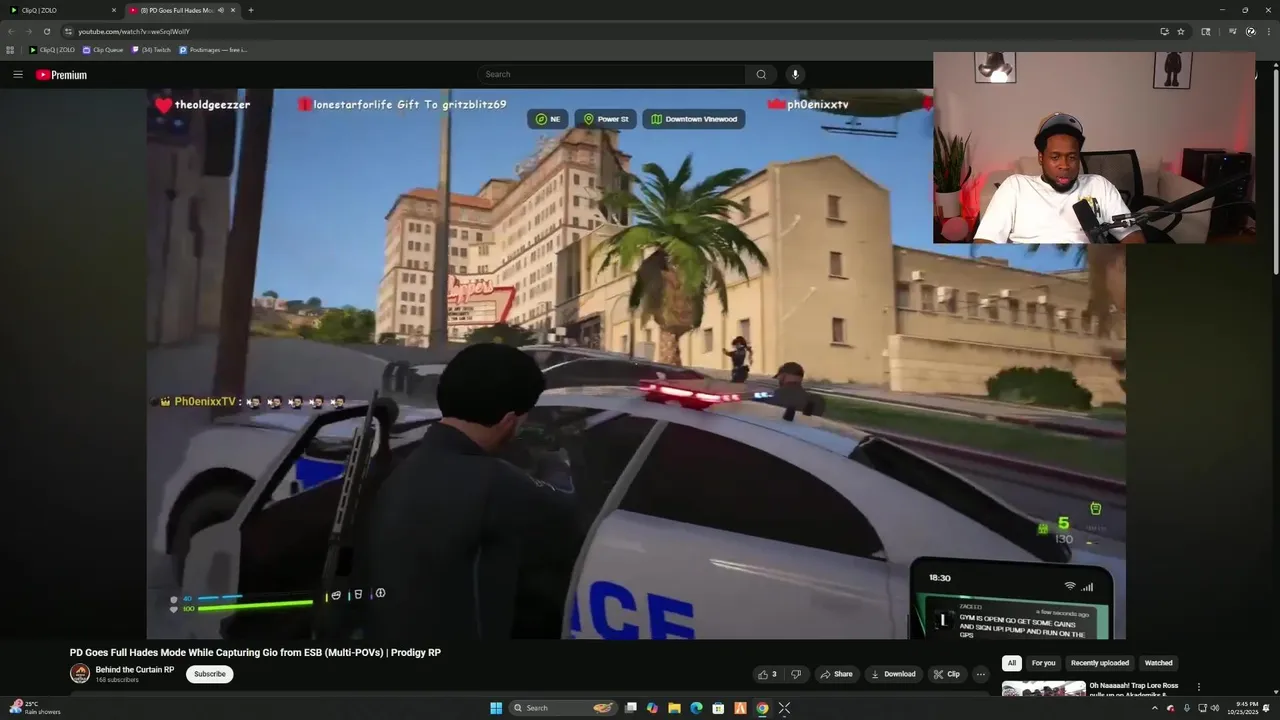Open the Chrome profile avatar
The height and width of the screenshot is (720, 1280).
[x=1250, y=31]
